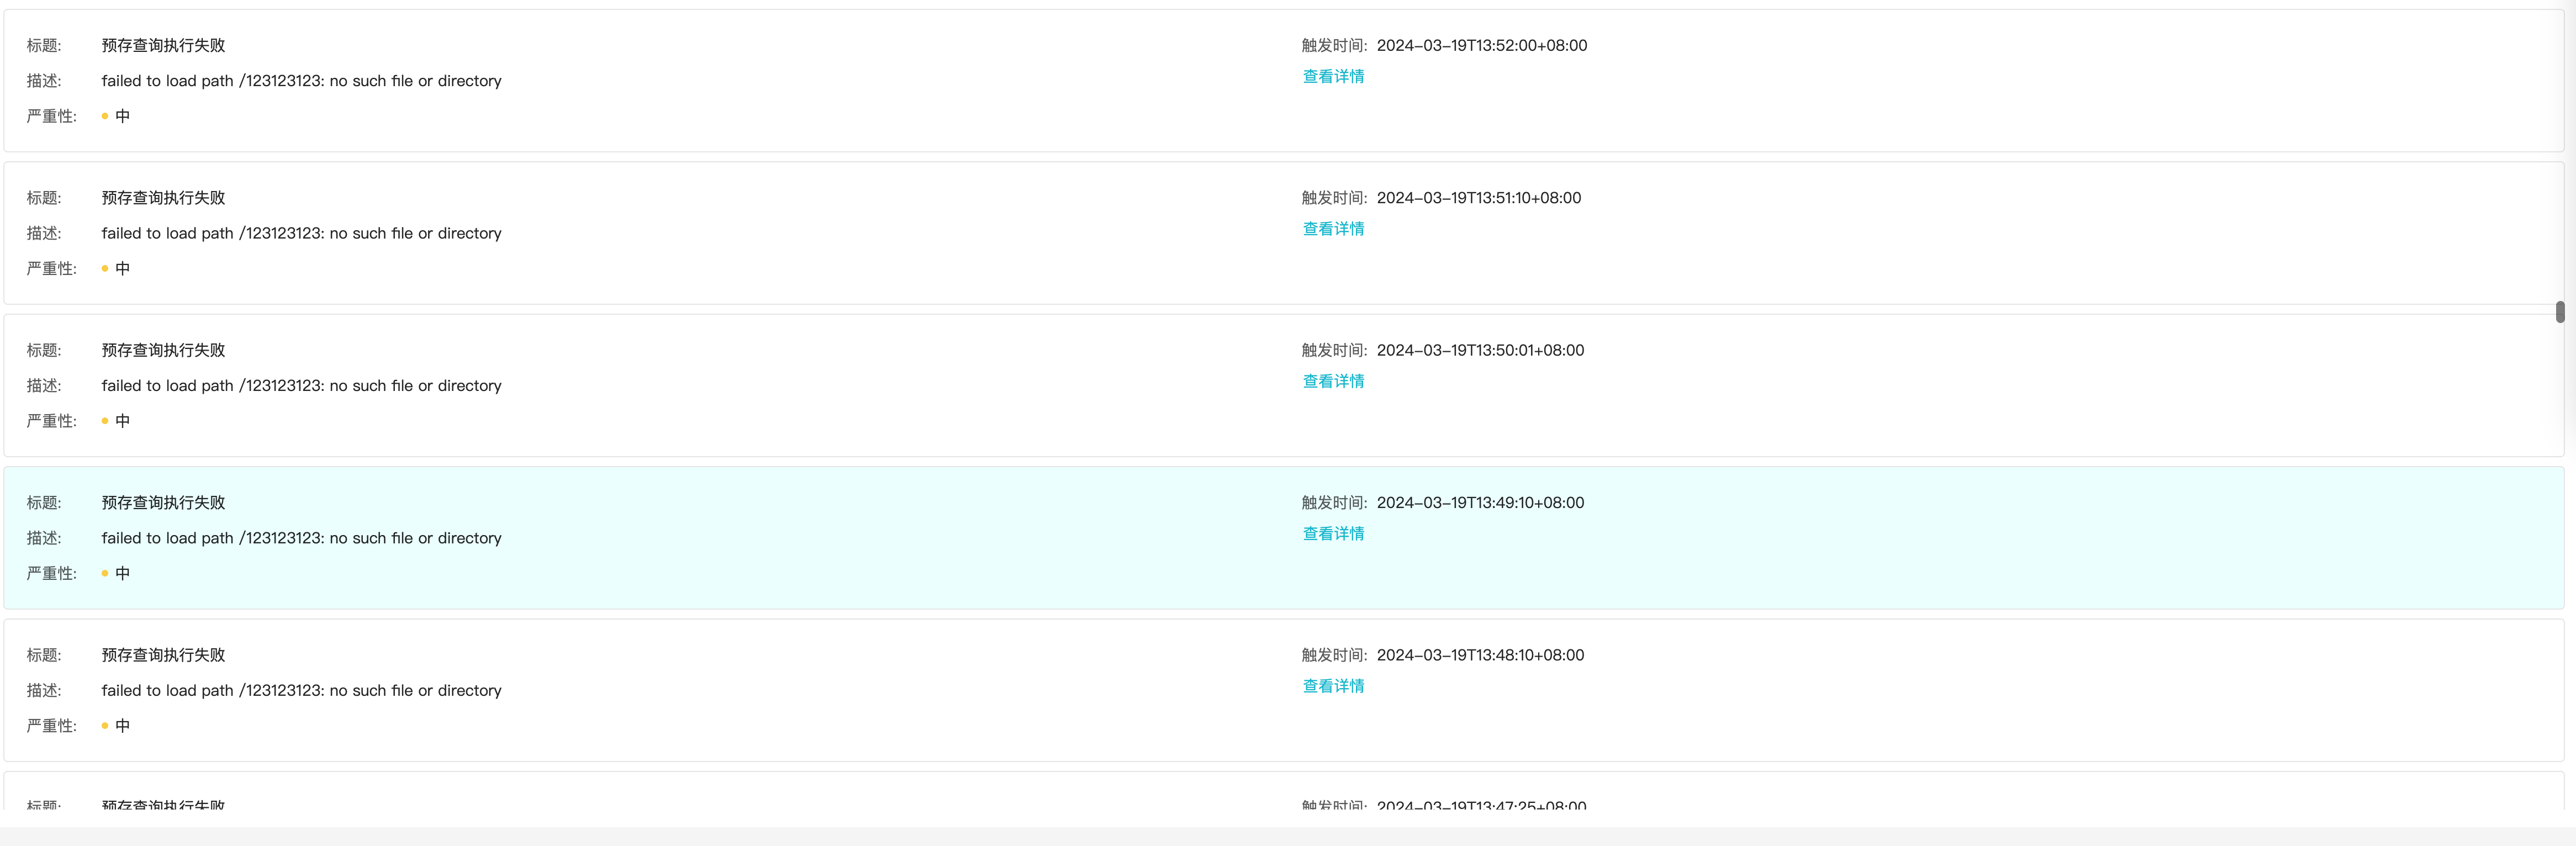This screenshot has height=846, width=2576.
Task: Click the failed to load path description, 13:51:10 alert
Action: (x=301, y=233)
